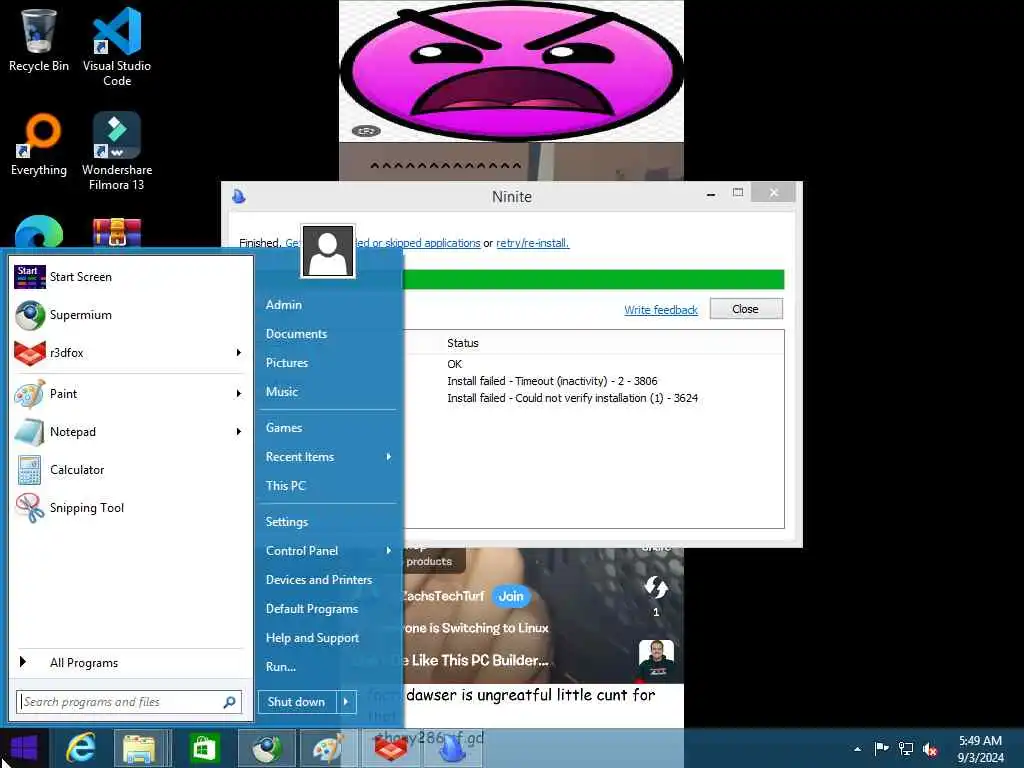
Task: Click the search magnifier icon
Action: 229,702
